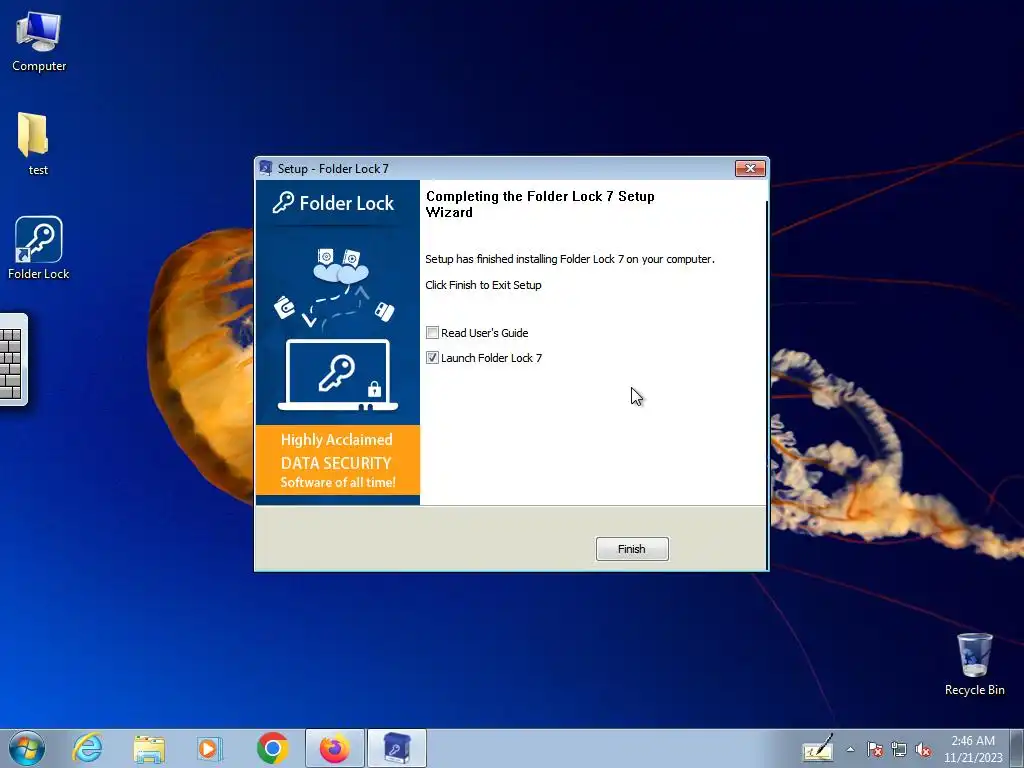Click the Folder Lock setup taskbar button
1024x768 pixels.
396,748
